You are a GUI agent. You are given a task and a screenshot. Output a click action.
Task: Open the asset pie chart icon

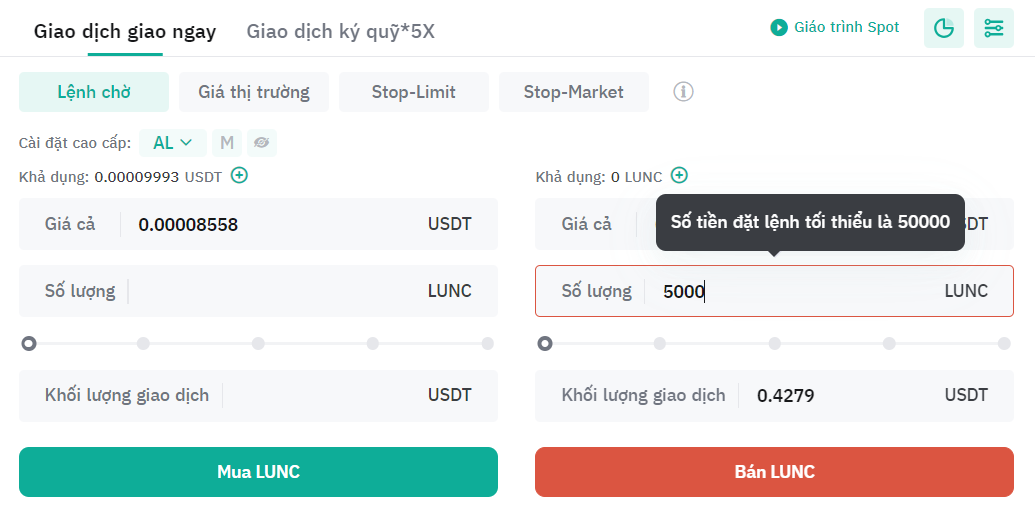[x=943, y=28]
